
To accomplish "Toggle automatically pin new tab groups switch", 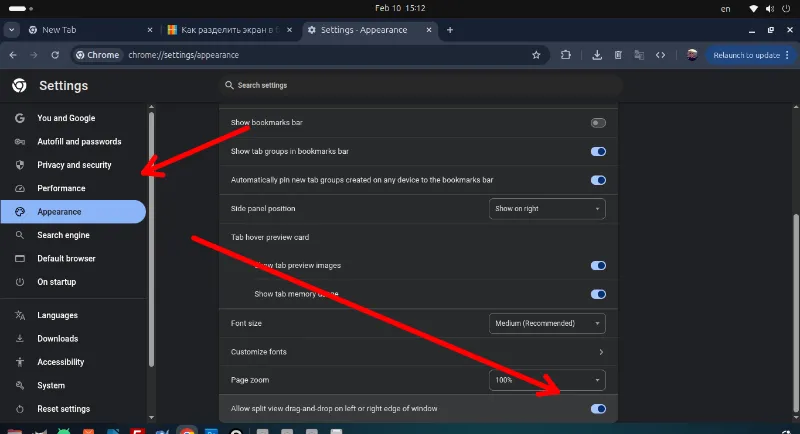I will 598,180.
